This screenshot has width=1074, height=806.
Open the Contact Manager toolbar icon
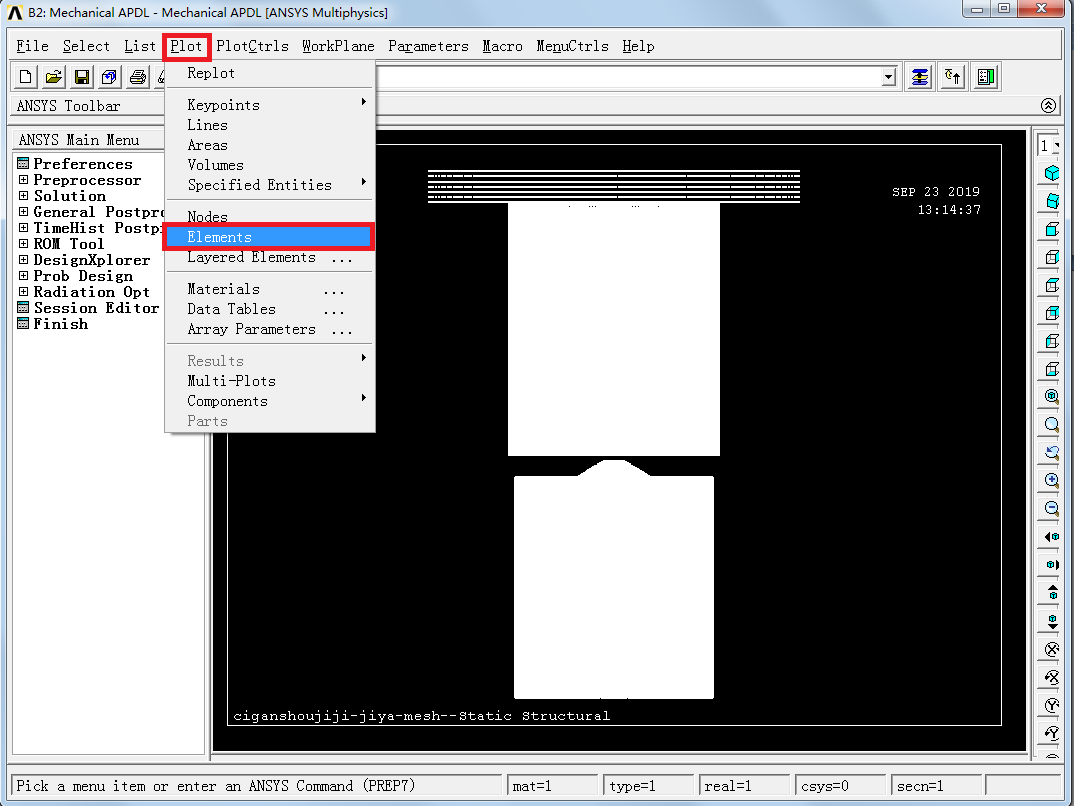click(986, 77)
